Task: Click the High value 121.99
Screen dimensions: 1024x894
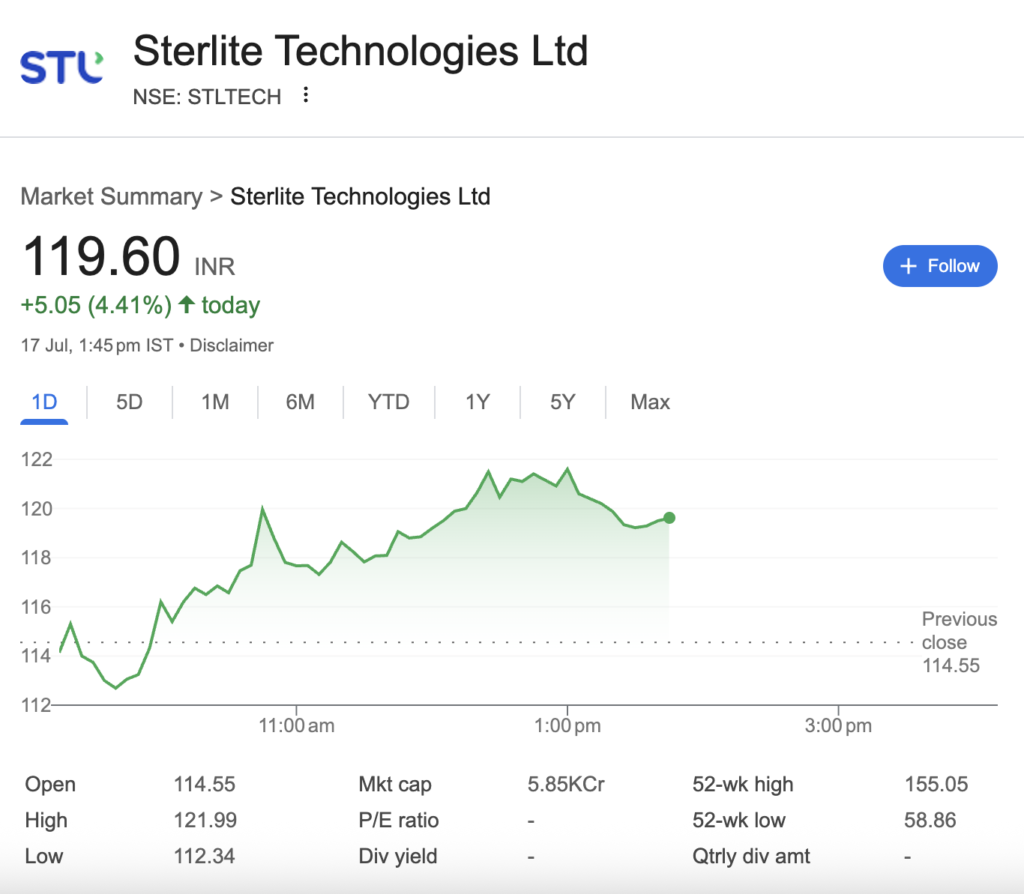Action: 205,820
